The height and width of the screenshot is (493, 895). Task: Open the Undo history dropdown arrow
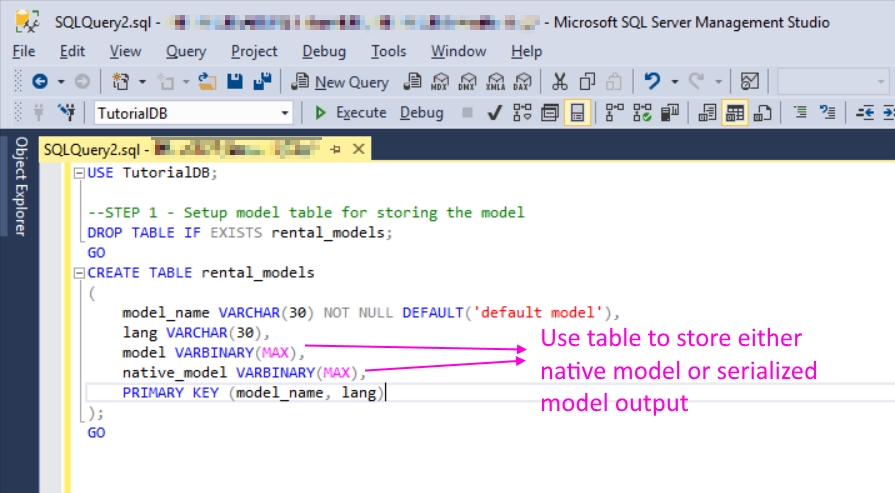(675, 82)
